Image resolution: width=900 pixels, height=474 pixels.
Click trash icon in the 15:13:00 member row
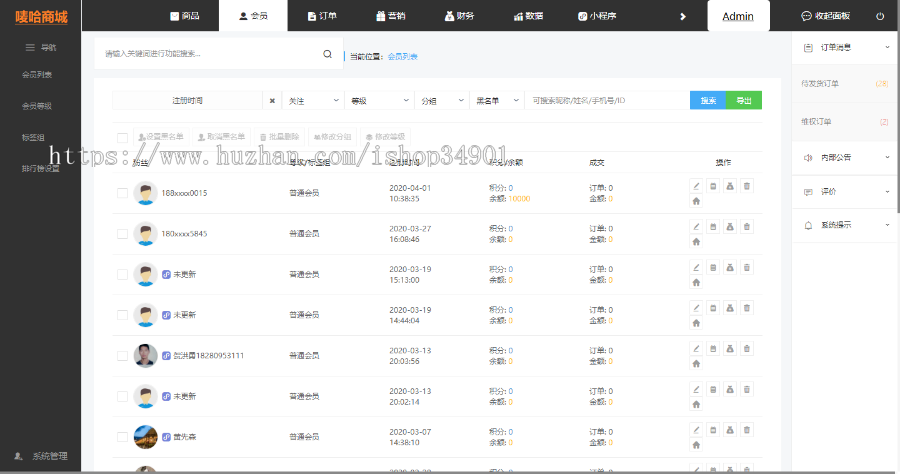(747, 267)
